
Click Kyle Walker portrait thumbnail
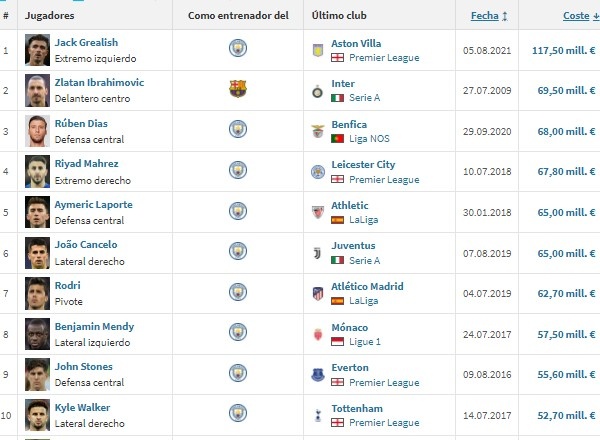[37, 415]
